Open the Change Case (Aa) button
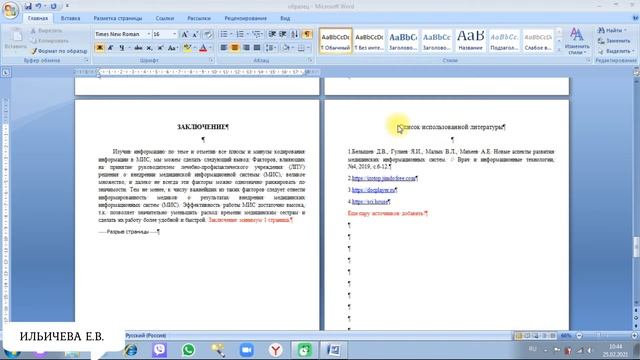The image size is (640, 360). [x=172, y=48]
